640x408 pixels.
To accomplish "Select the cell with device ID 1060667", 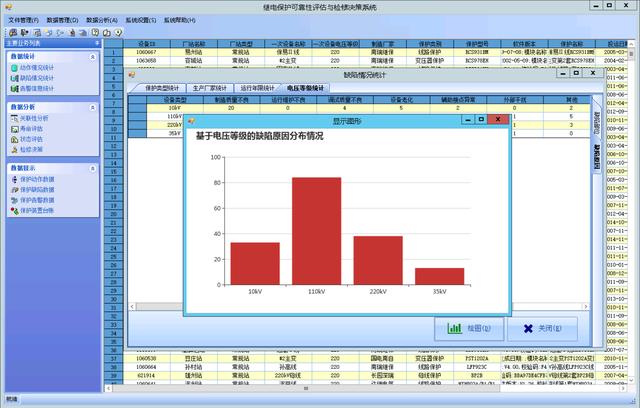I will (147, 52).
